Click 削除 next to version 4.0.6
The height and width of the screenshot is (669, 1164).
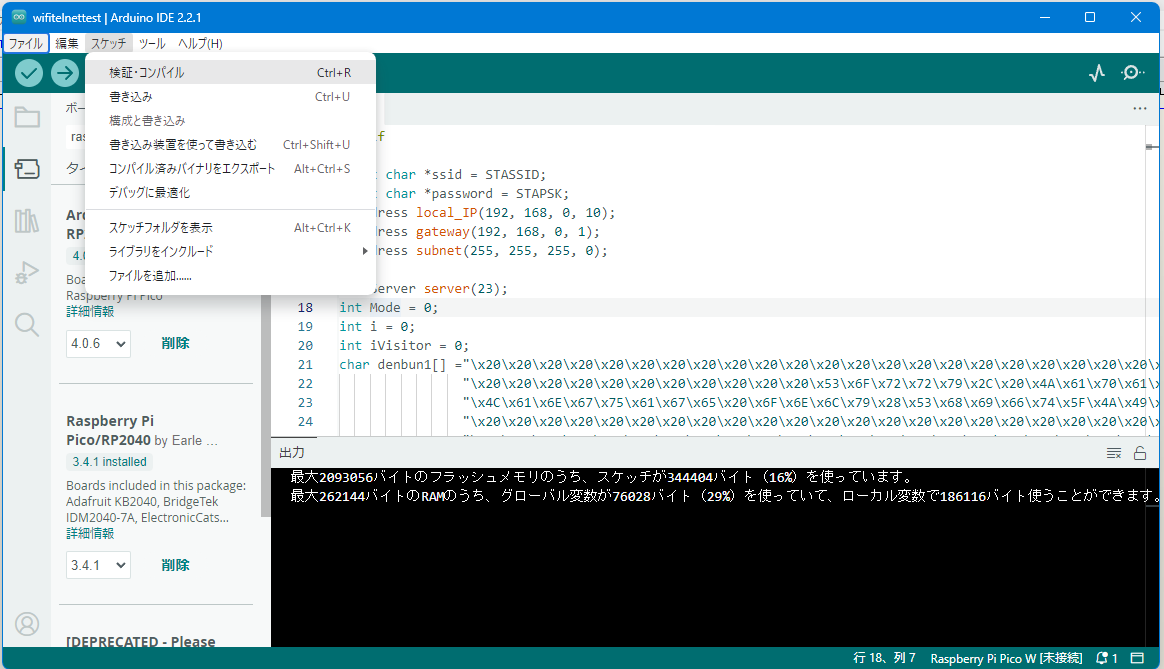coord(175,344)
